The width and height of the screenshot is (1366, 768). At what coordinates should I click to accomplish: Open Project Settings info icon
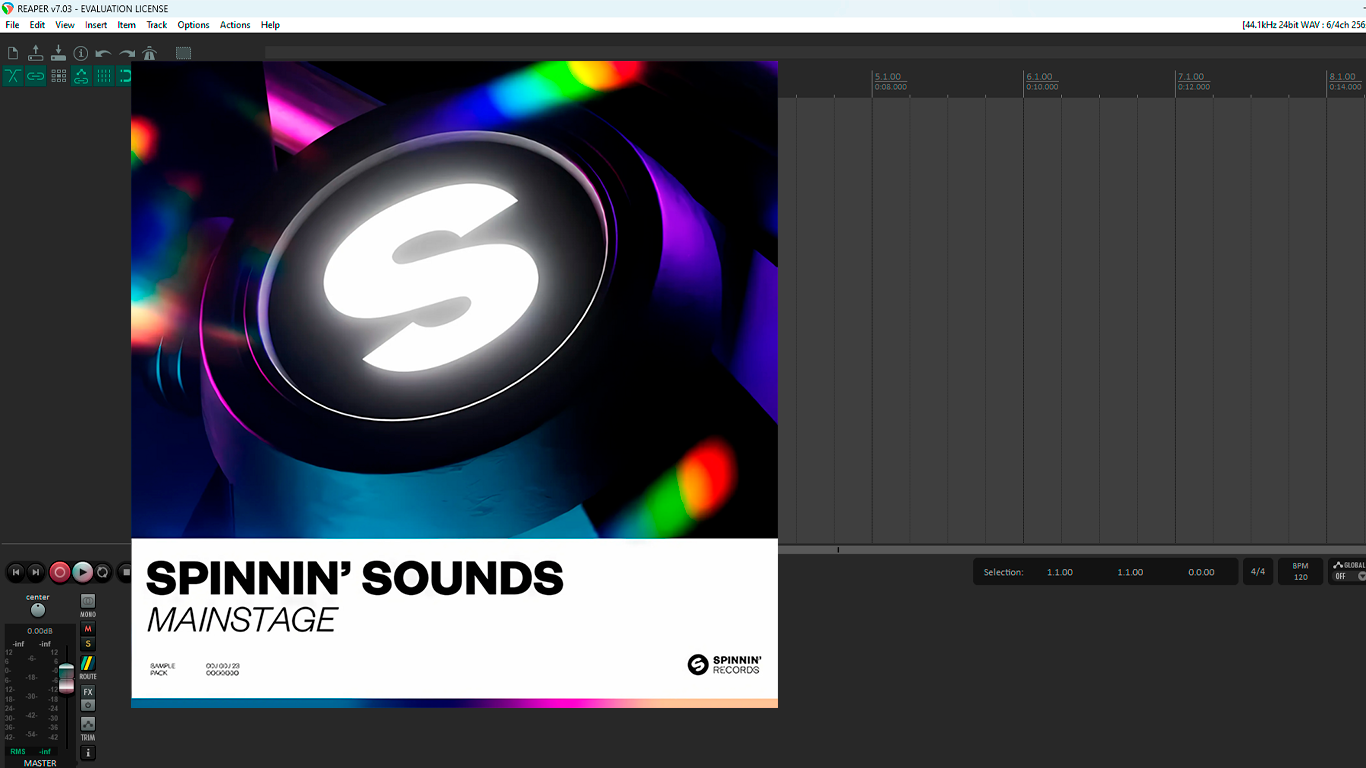click(x=81, y=53)
